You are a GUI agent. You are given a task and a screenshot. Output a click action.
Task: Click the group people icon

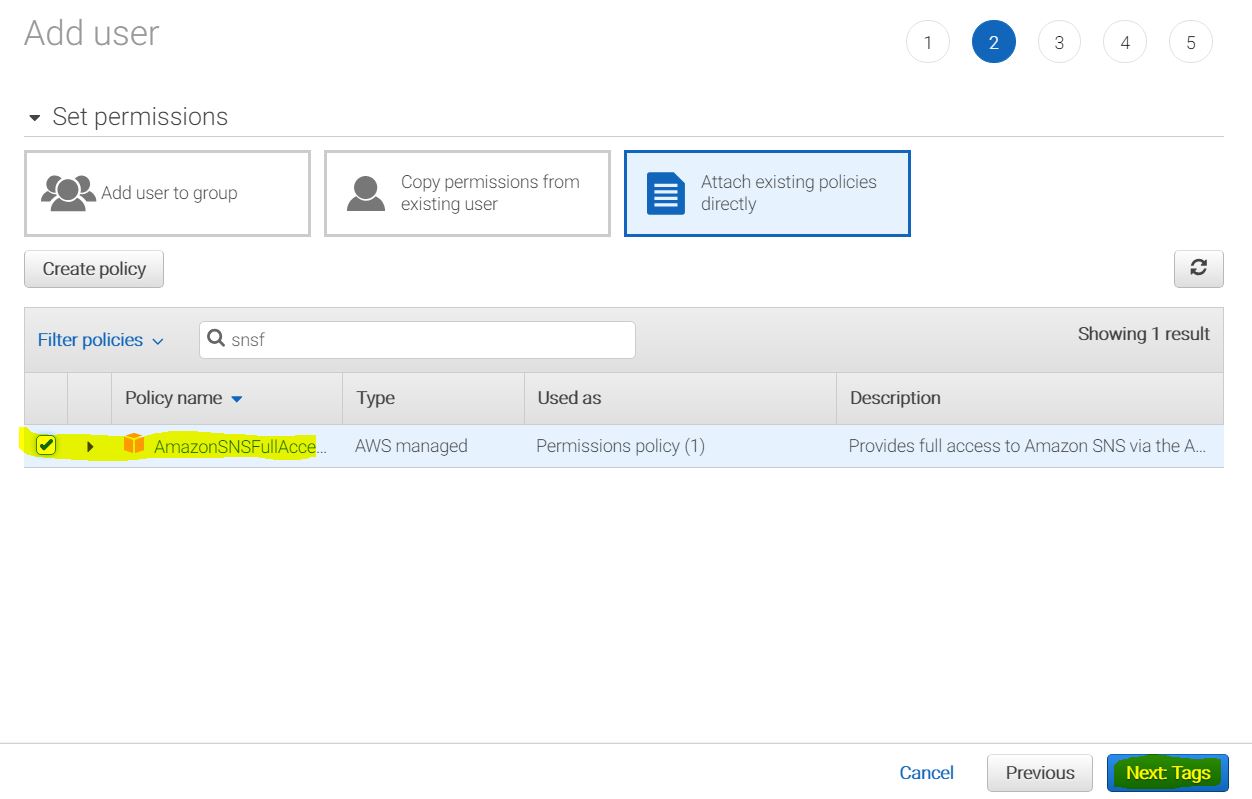[x=68, y=193]
